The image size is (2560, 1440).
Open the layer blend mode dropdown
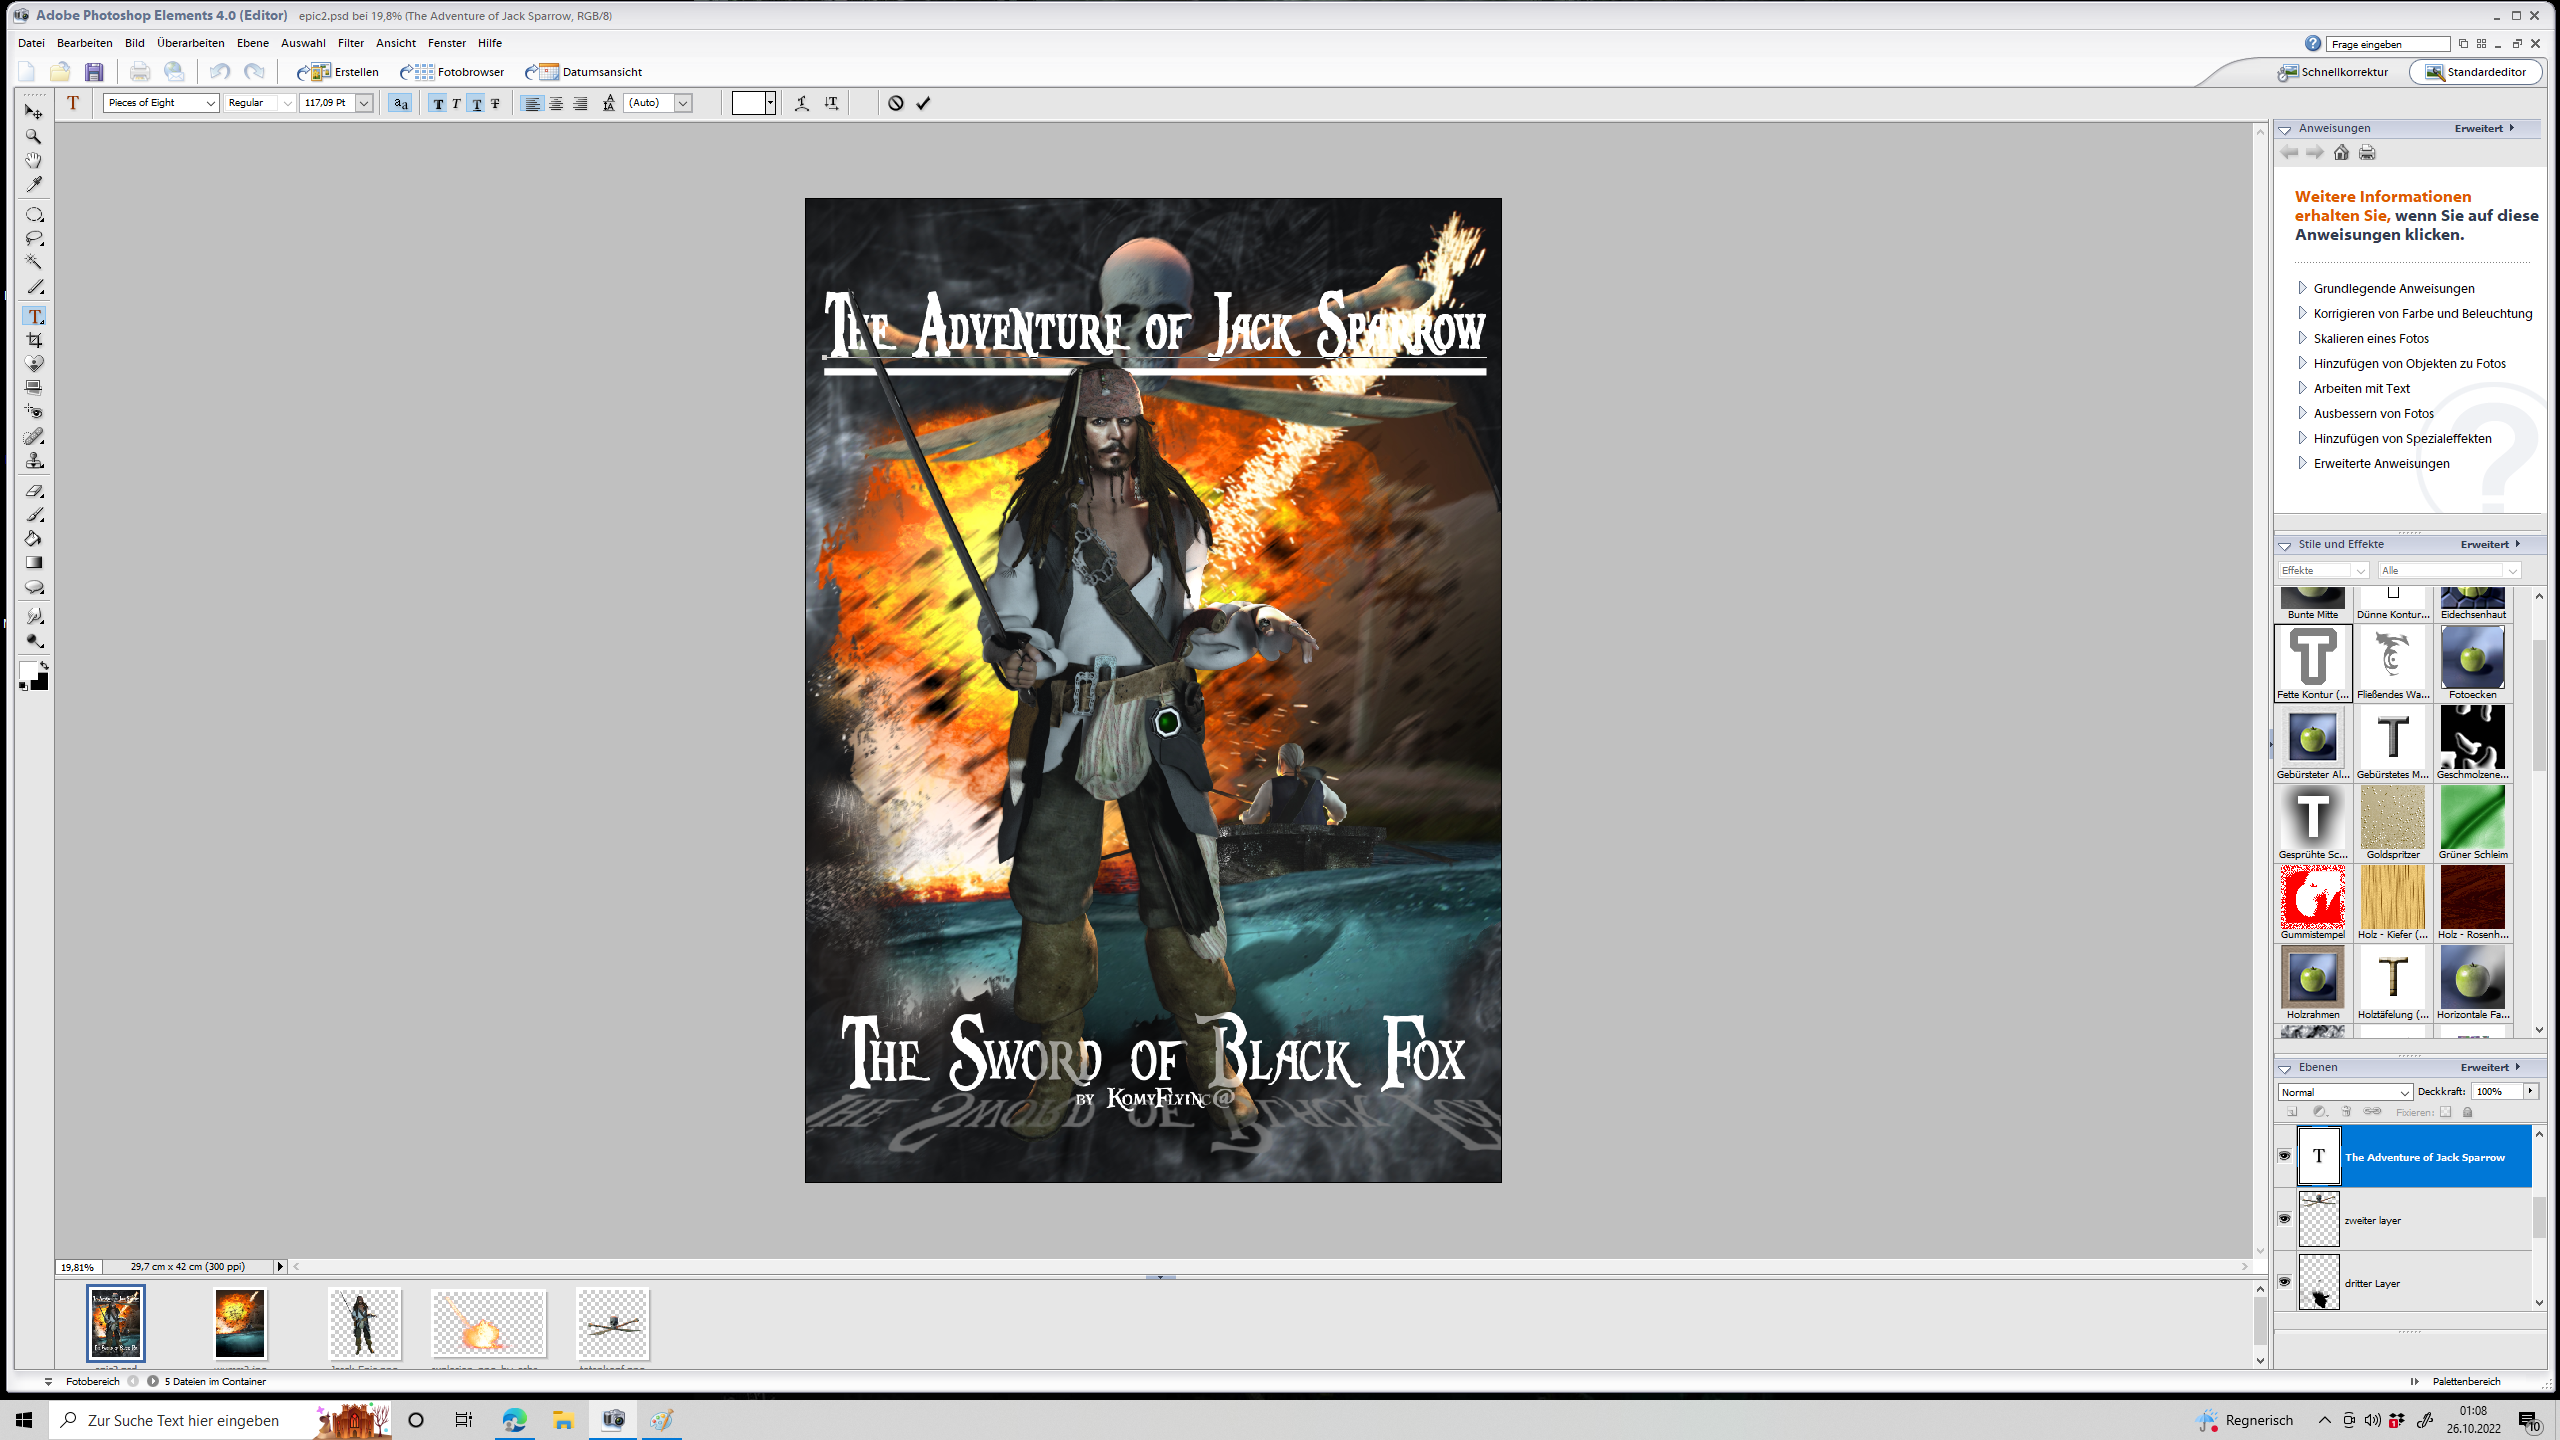(x=2345, y=1092)
